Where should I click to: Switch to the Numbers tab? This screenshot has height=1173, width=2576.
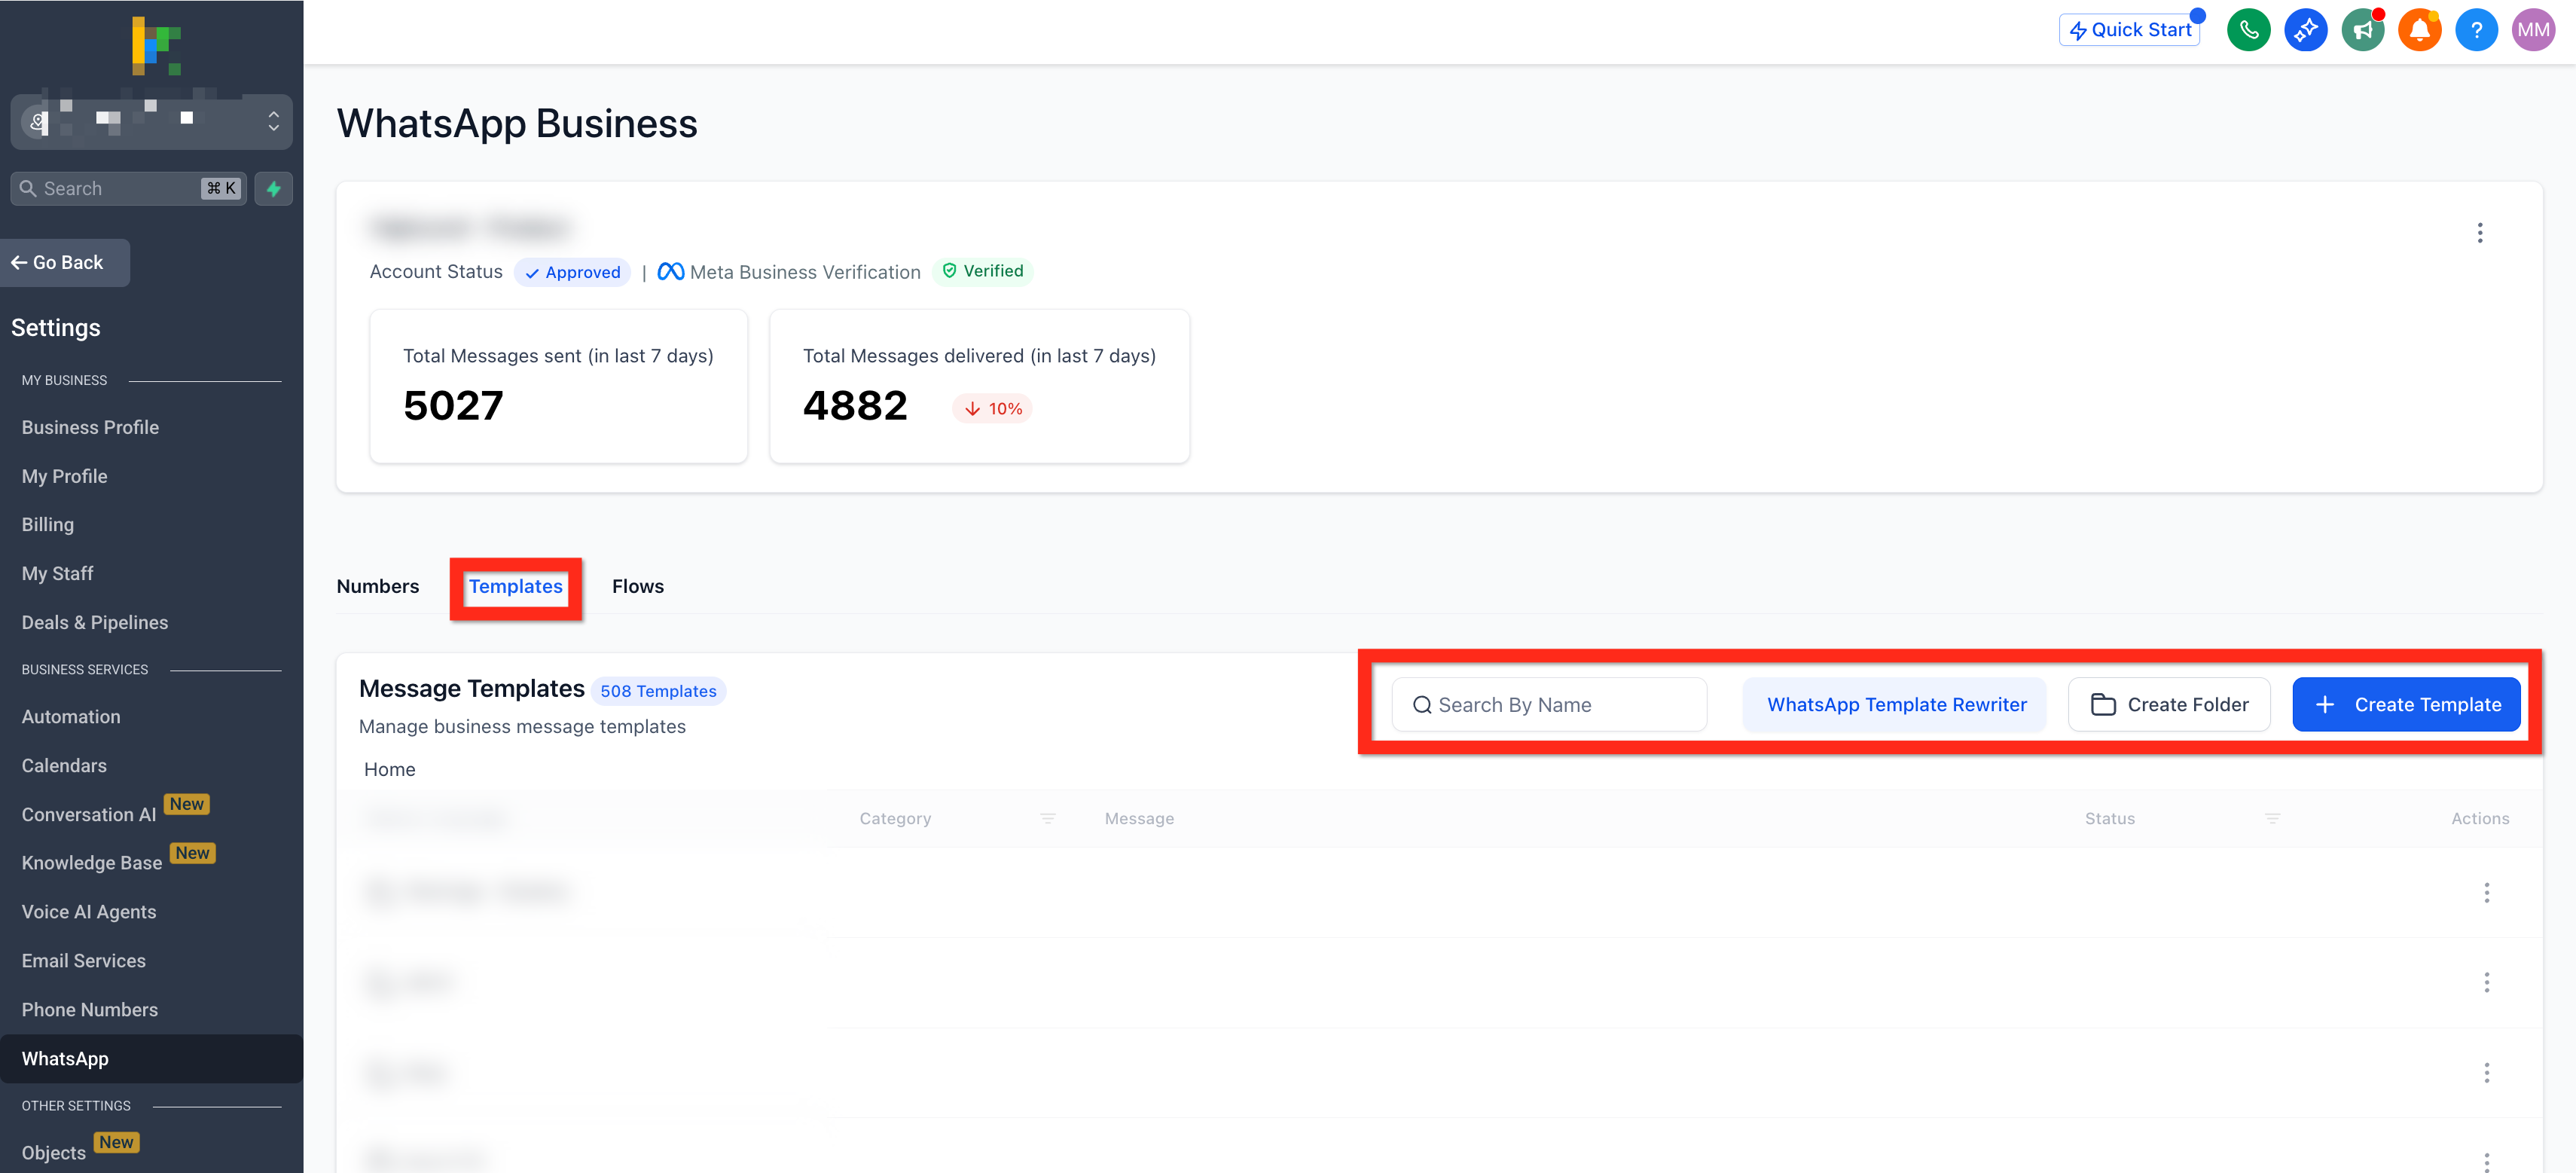(x=377, y=586)
